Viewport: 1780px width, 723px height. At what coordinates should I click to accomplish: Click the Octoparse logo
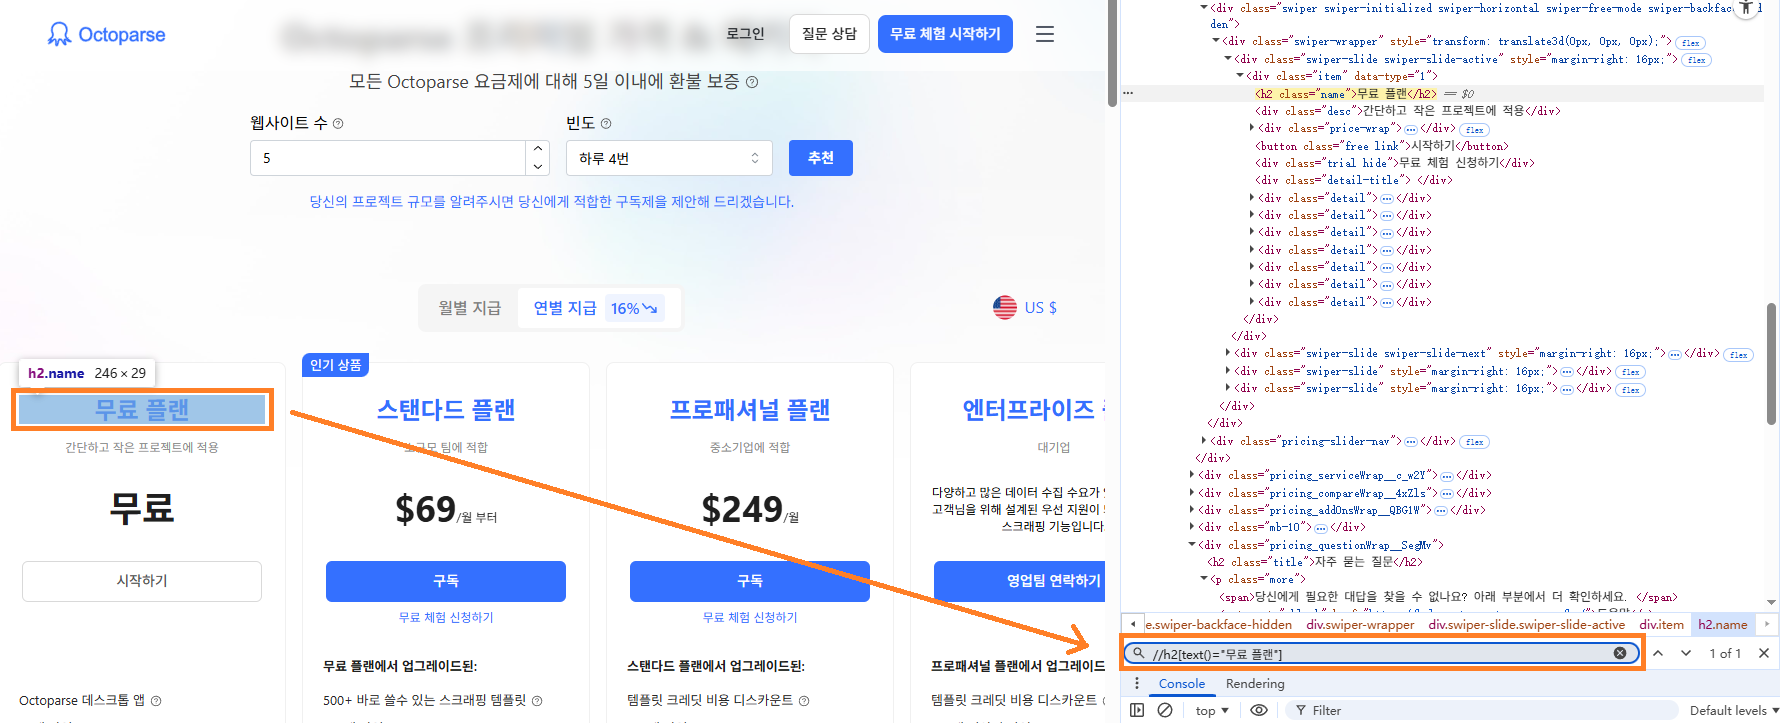107,35
